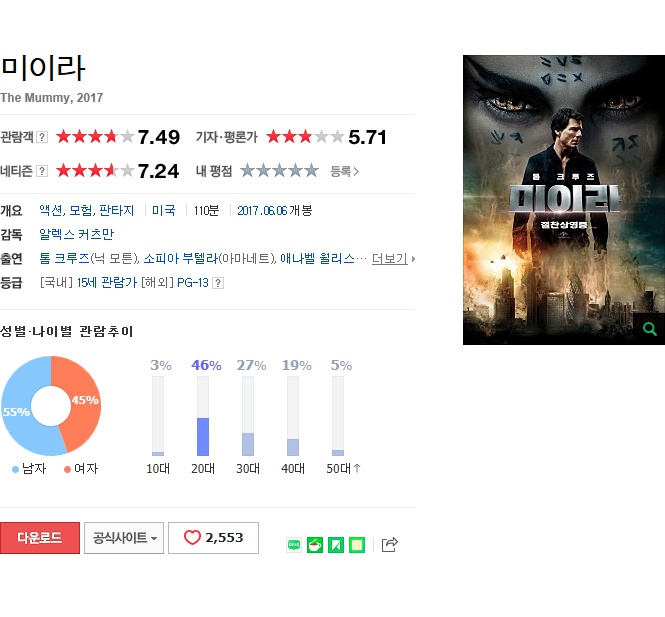Image resolution: width=665 pixels, height=617 pixels.
Task: Open the 공식사이트 dropdown
Action: [x=124, y=538]
